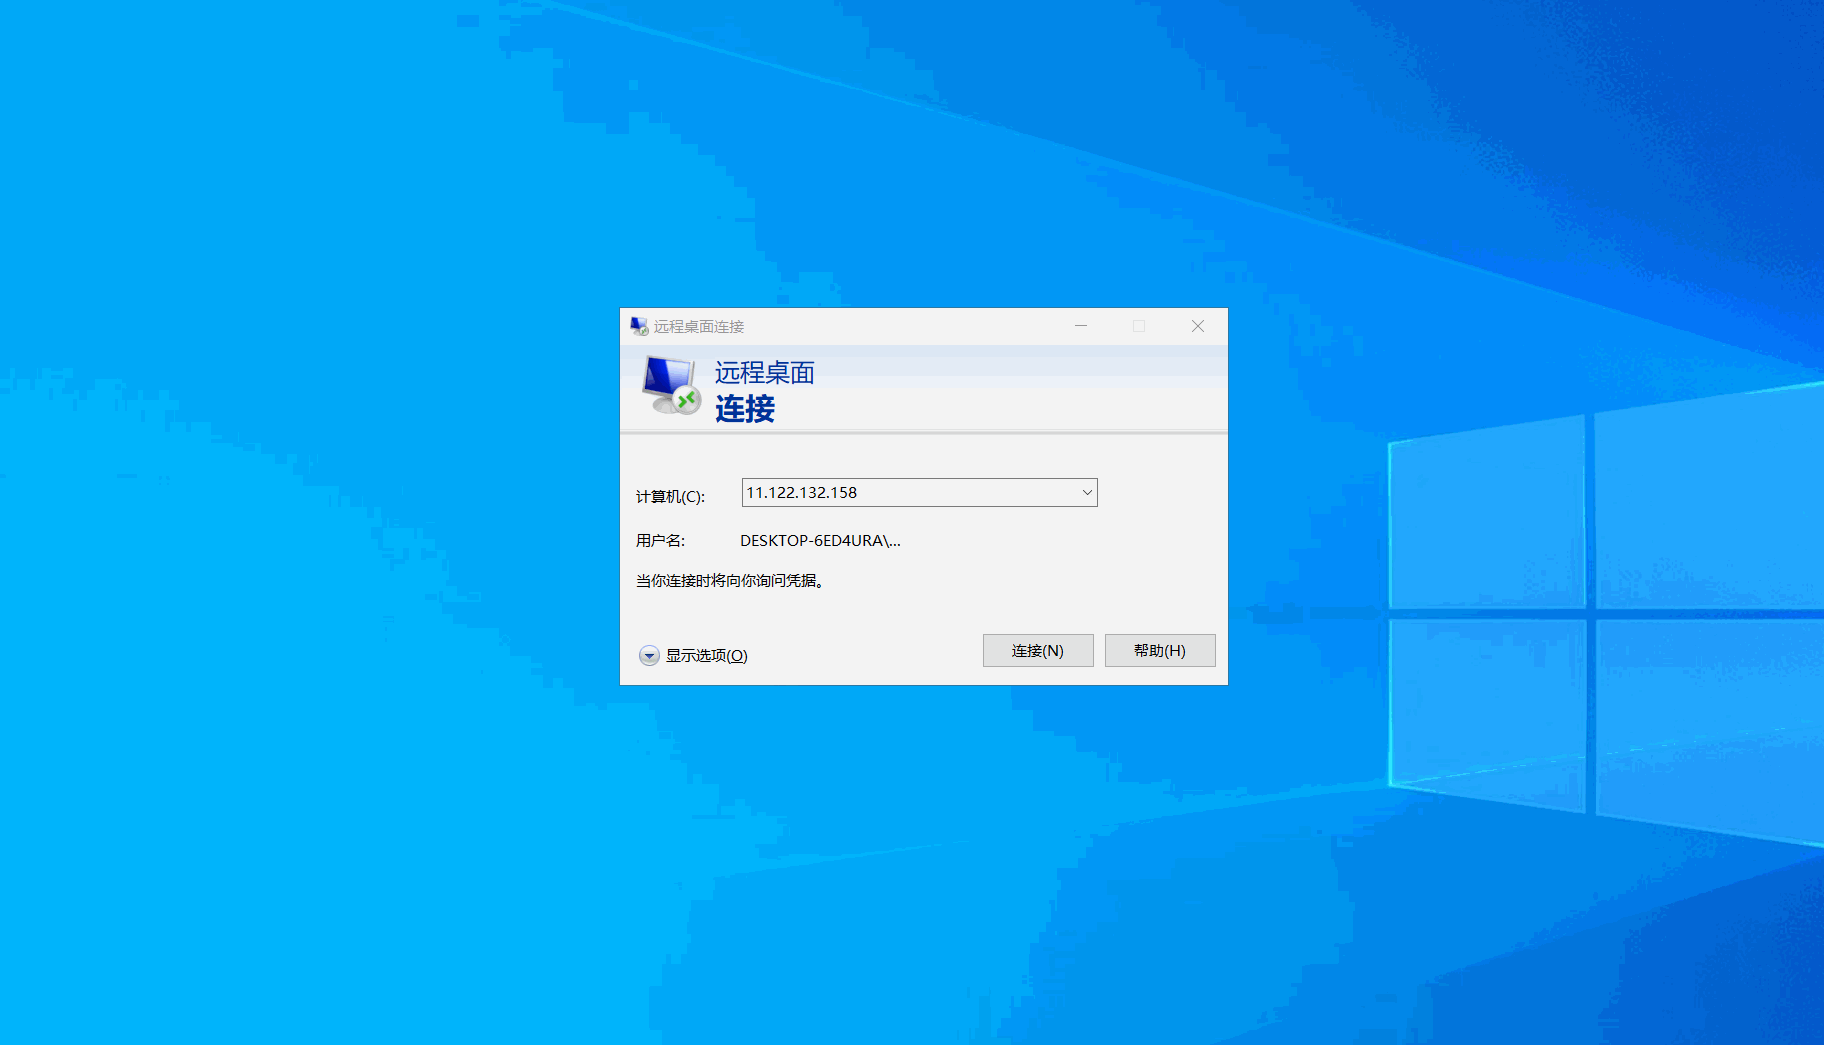Click the username DESKTOP-6ED4URA\... text
The height and width of the screenshot is (1045, 1824).
click(819, 540)
